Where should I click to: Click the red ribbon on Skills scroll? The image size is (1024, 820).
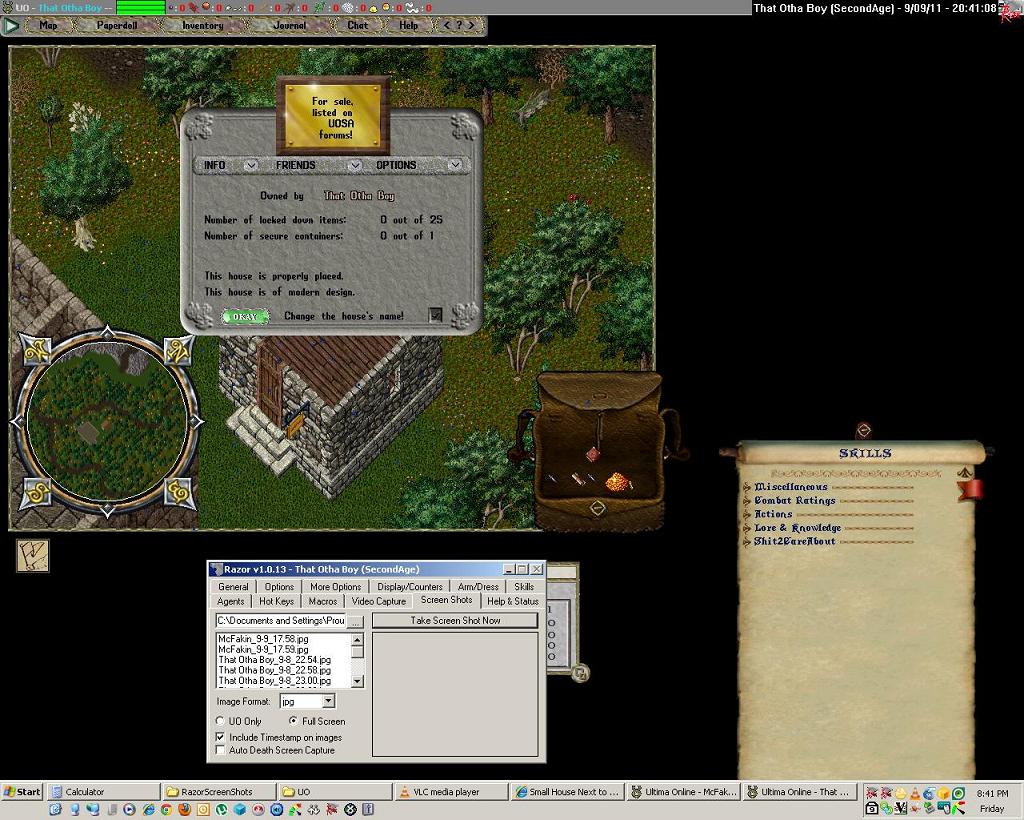pos(969,489)
